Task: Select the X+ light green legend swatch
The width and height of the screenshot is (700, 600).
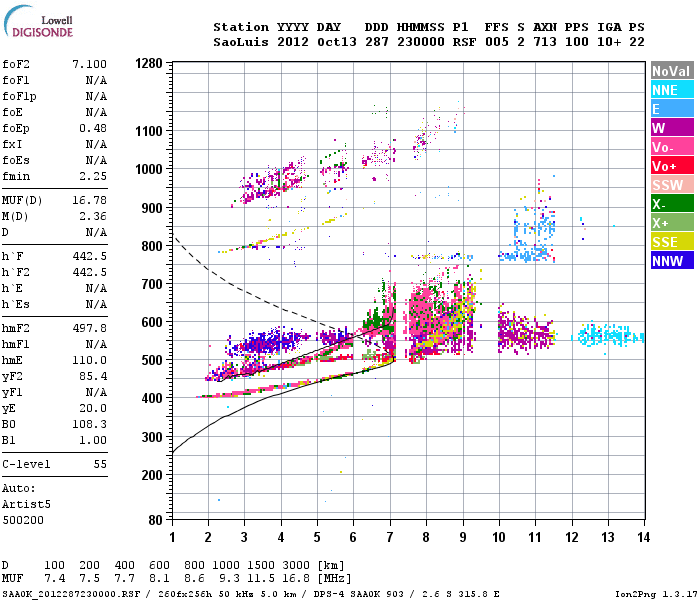Action: tap(672, 223)
